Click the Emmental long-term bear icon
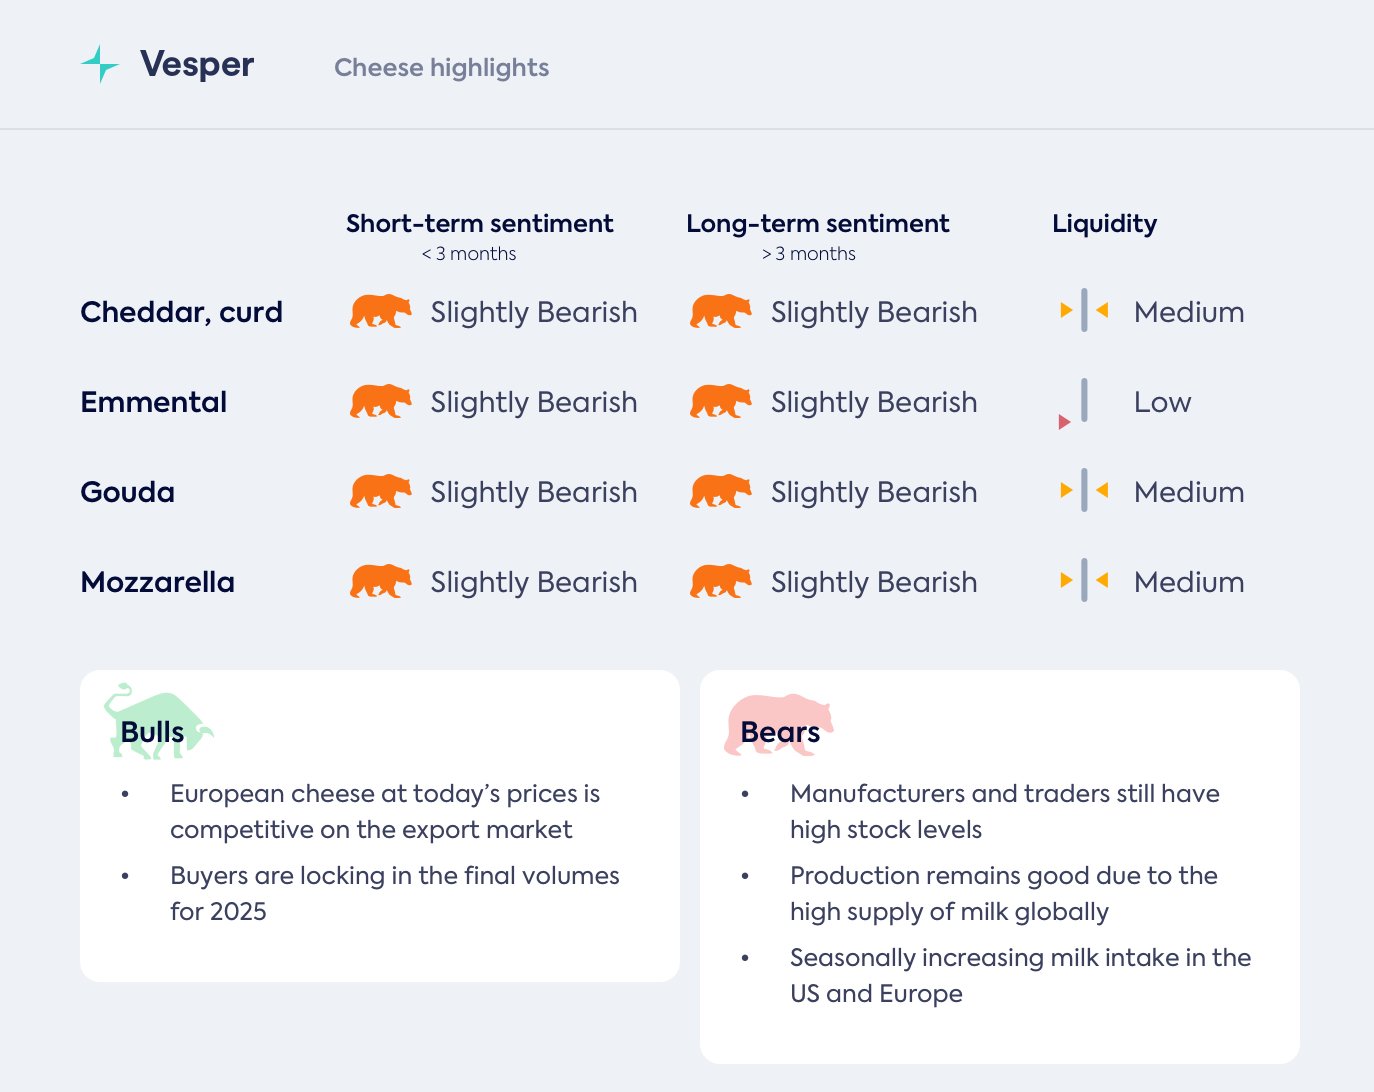The height and width of the screenshot is (1092, 1374). tap(720, 402)
